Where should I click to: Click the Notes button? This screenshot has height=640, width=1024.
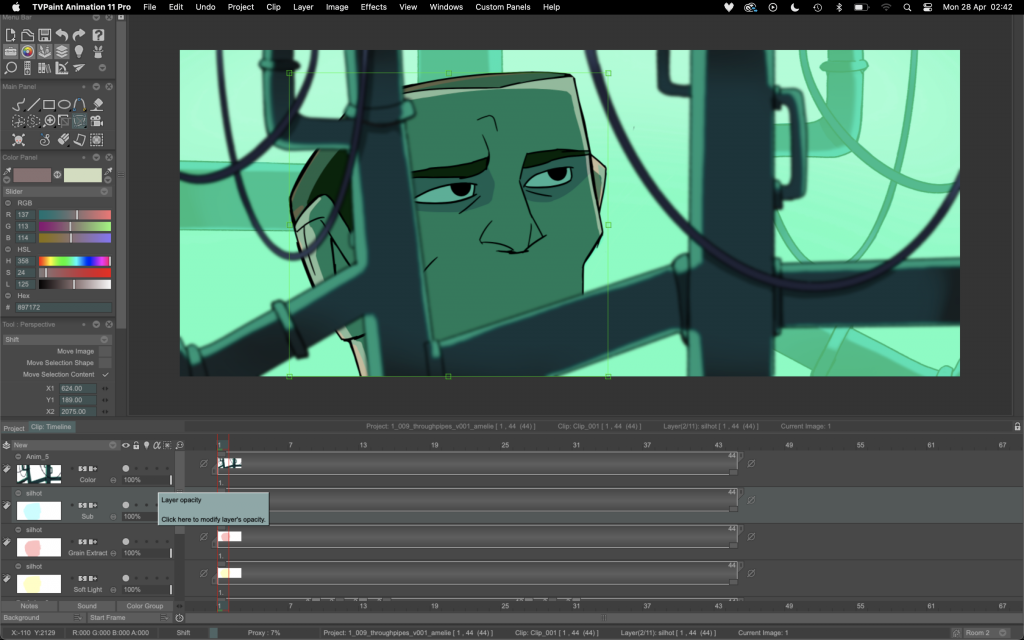click(29, 606)
